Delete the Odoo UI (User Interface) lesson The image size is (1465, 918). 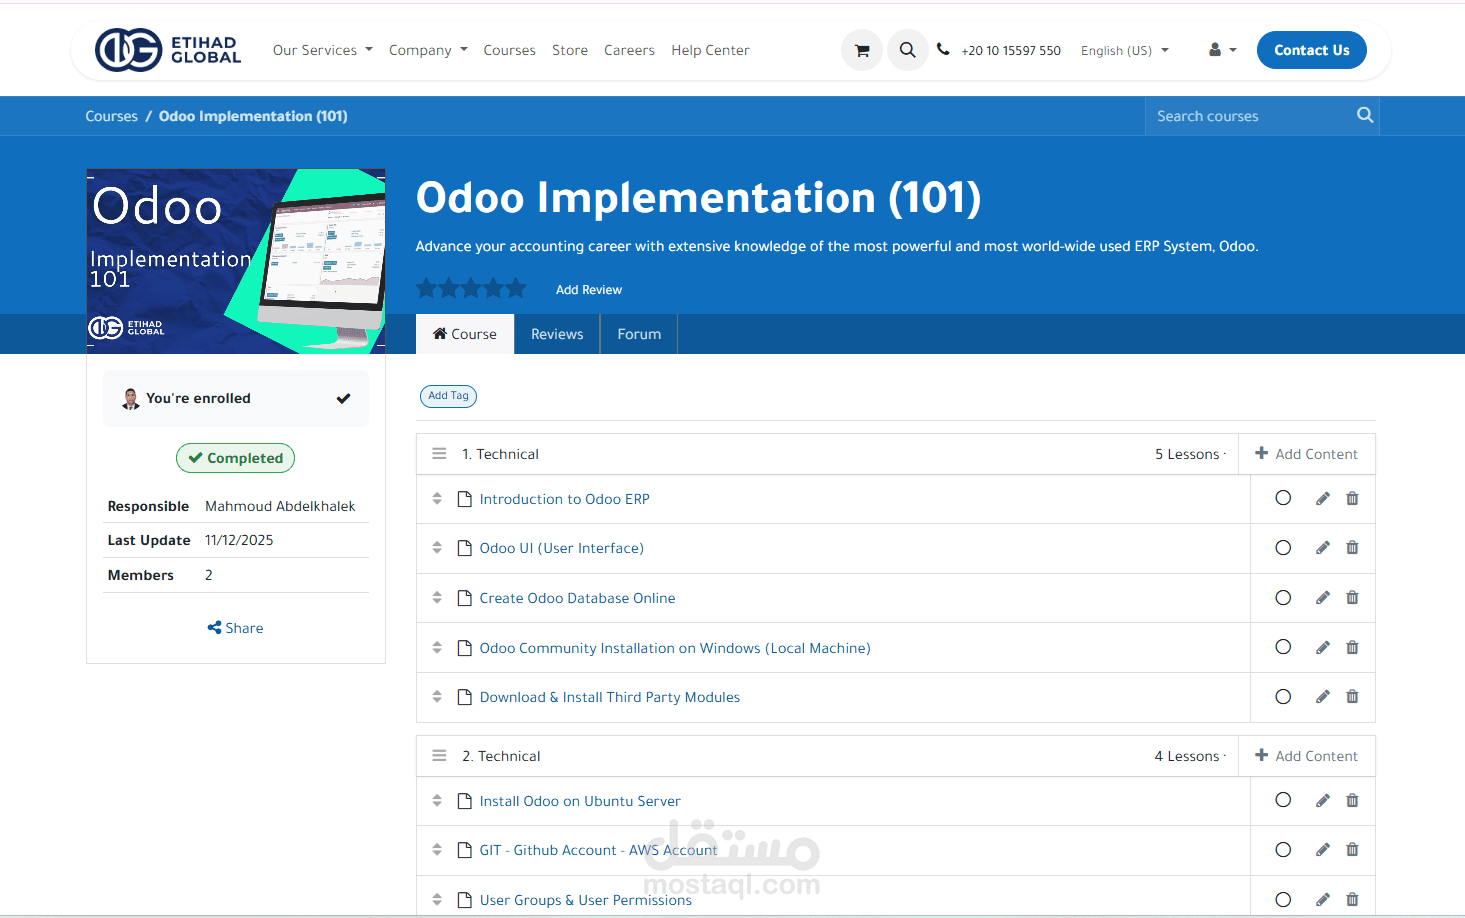1352,548
